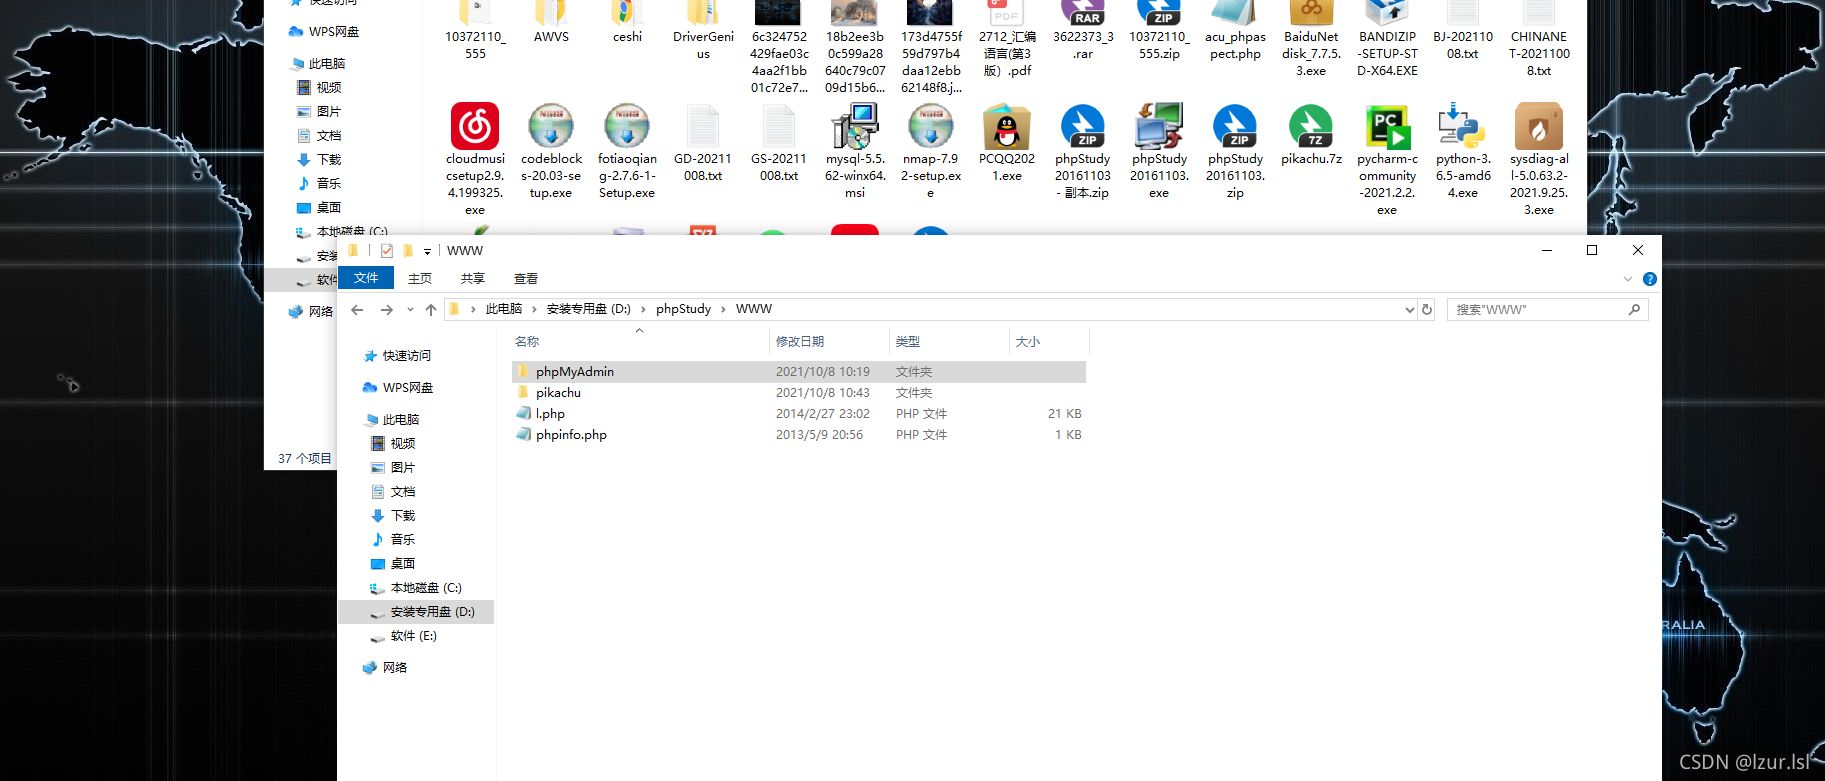Open recent locations dropdown arrow
1825x781 pixels.
pos(410,310)
